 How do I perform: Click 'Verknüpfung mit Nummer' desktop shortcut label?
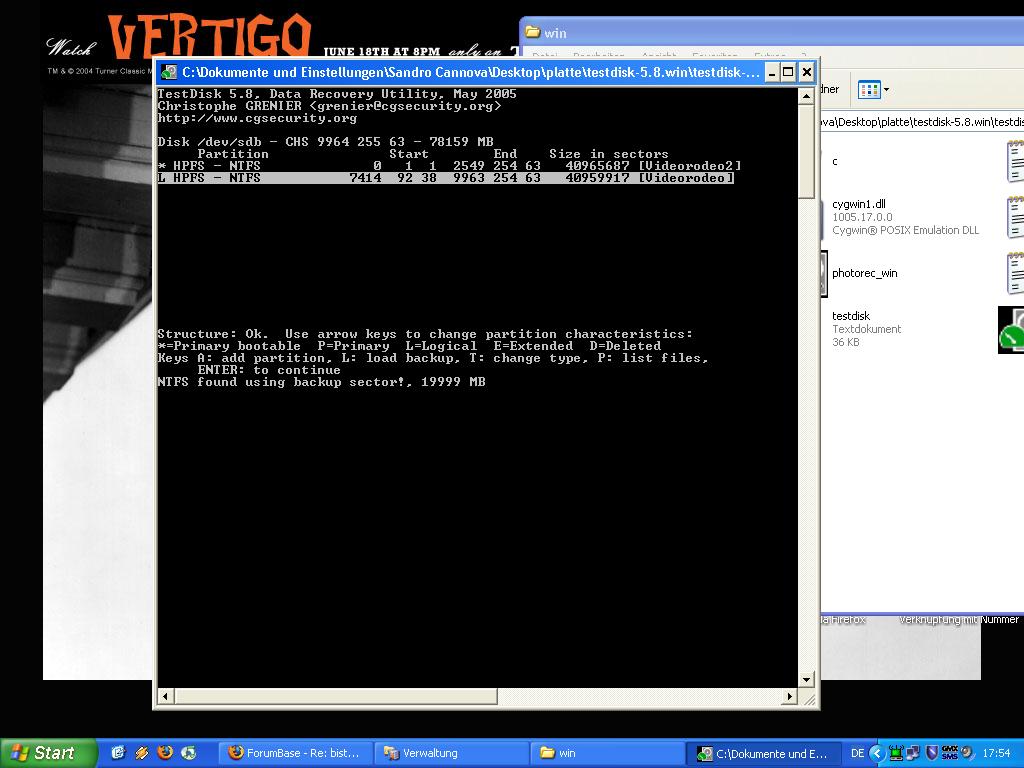(x=958, y=619)
